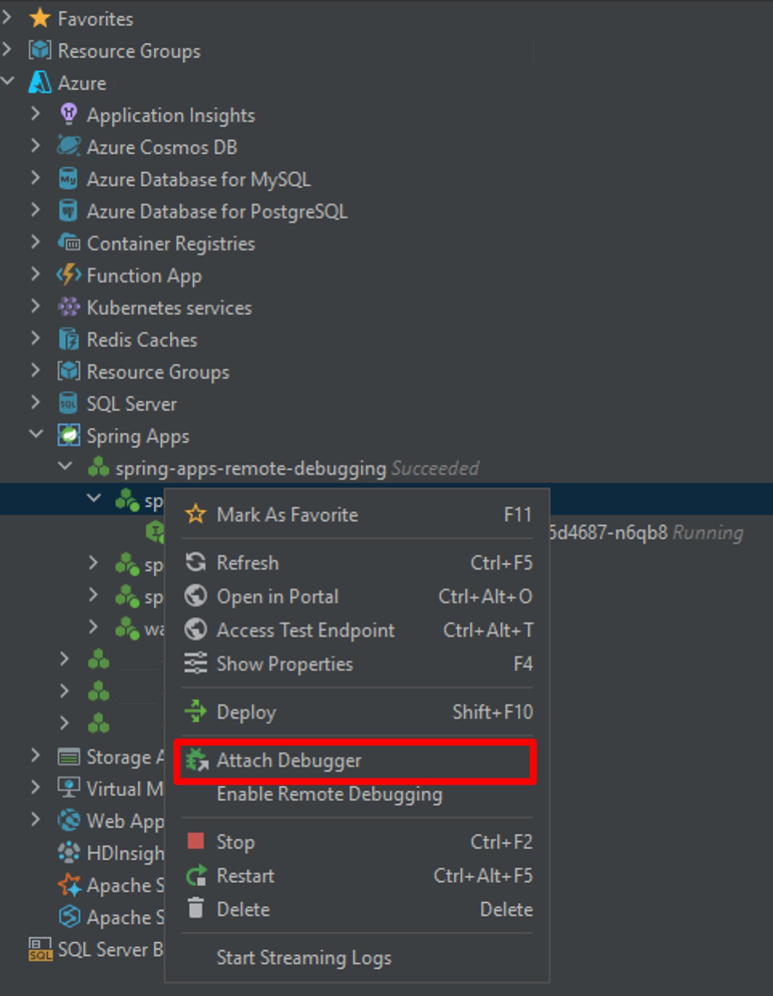Expand the Storage node chevron

[34, 757]
